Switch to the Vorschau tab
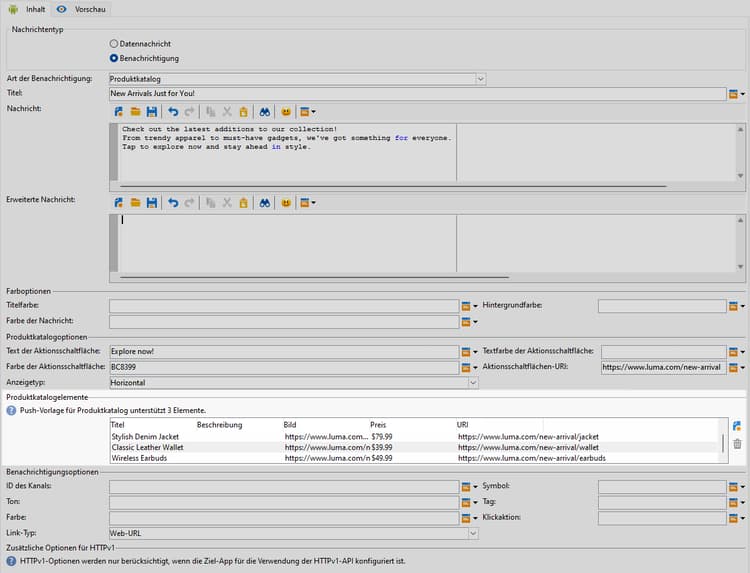This screenshot has height=573, width=750. (x=81, y=9)
